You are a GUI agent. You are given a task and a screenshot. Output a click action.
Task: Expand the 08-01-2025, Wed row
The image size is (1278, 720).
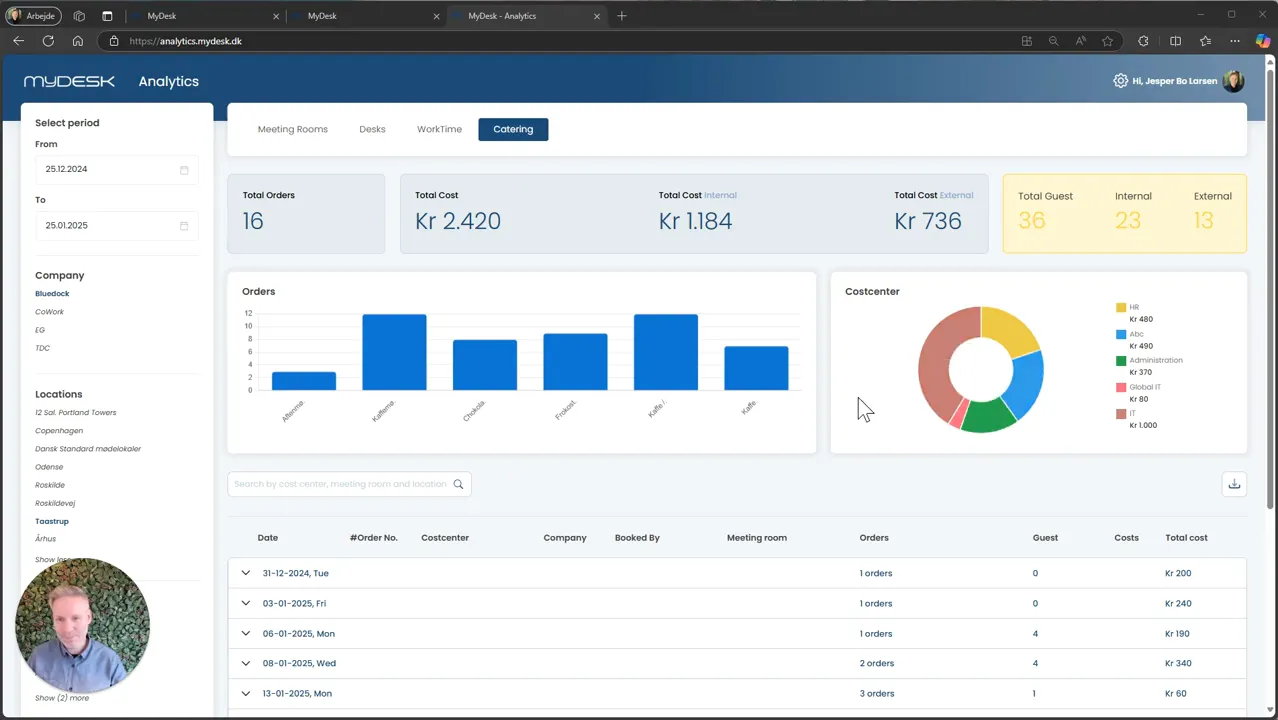pyautogui.click(x=246, y=663)
